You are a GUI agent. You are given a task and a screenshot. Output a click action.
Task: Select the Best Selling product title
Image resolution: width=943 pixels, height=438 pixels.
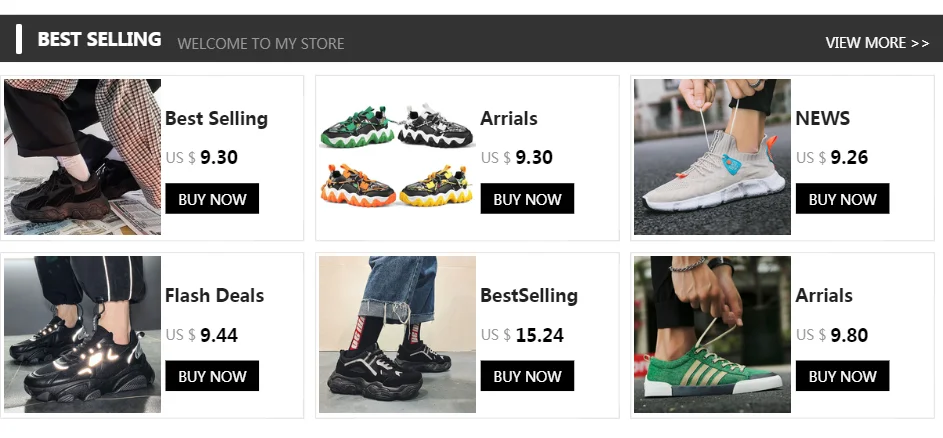(217, 119)
